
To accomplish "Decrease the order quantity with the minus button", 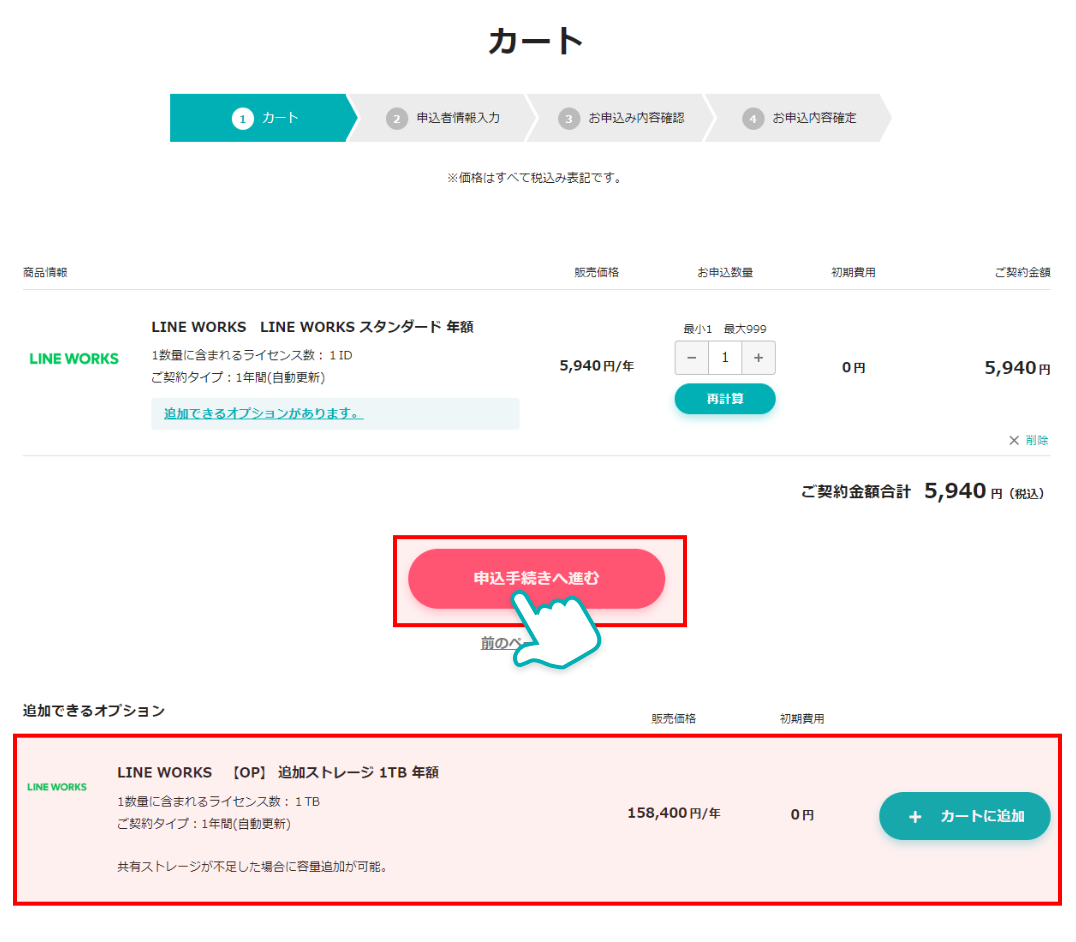I will pos(692,357).
